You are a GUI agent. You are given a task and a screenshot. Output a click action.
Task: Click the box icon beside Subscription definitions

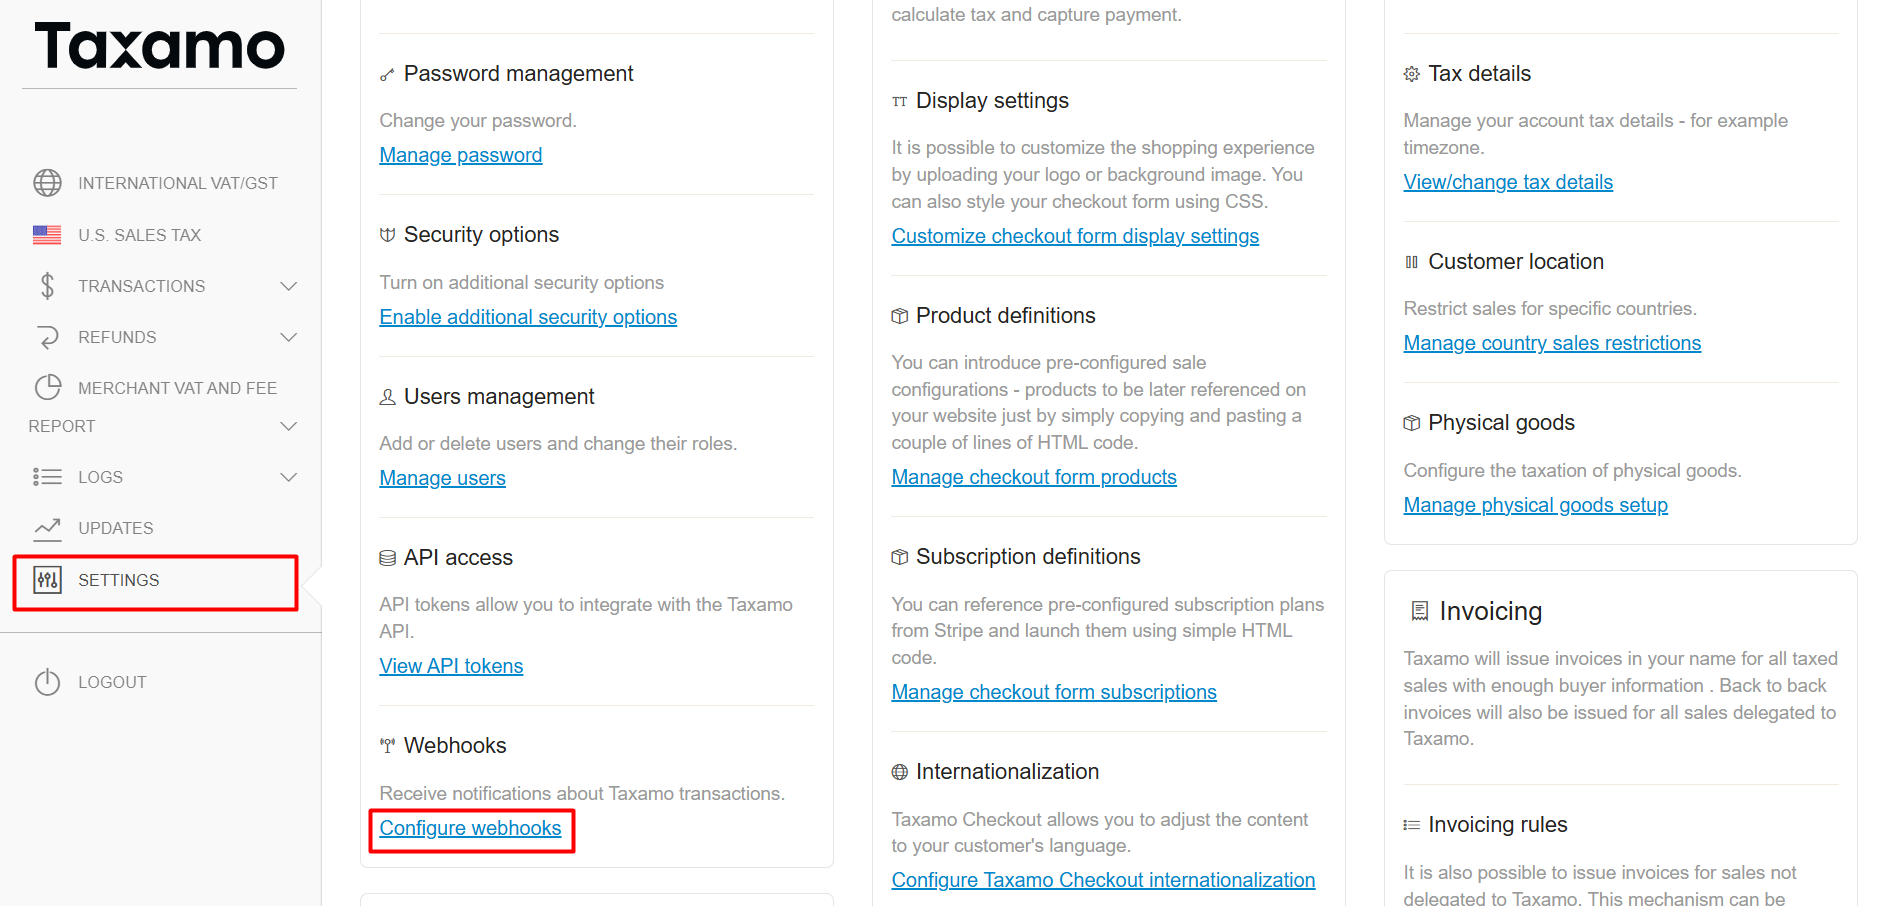(x=899, y=557)
